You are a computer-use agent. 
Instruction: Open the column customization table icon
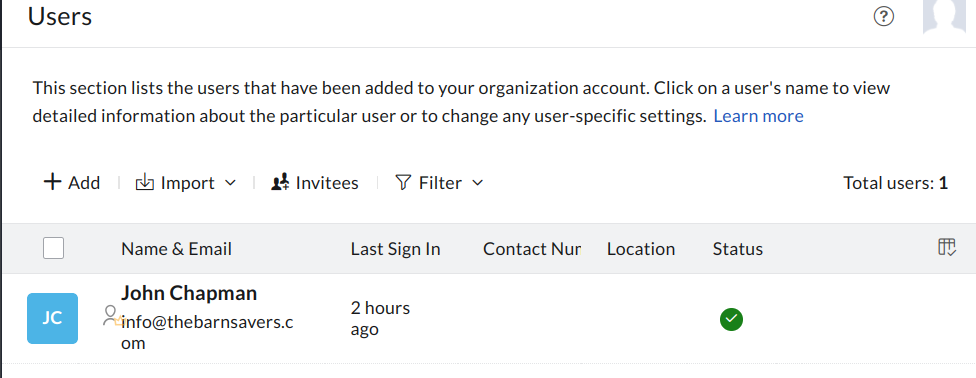[946, 247]
